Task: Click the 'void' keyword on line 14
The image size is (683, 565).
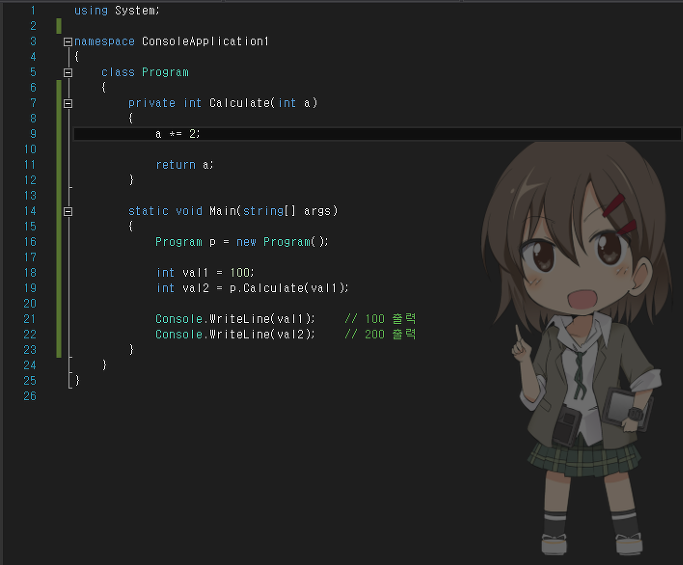Action: (189, 211)
